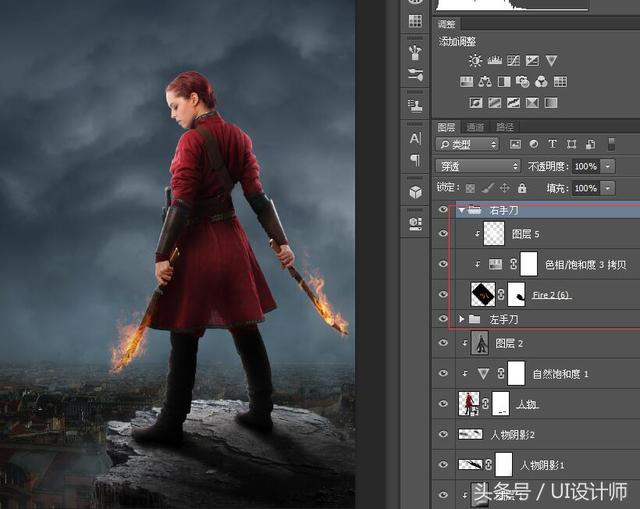Hide the 色相/饱和度 3 拷贝 layer

(x=443, y=264)
